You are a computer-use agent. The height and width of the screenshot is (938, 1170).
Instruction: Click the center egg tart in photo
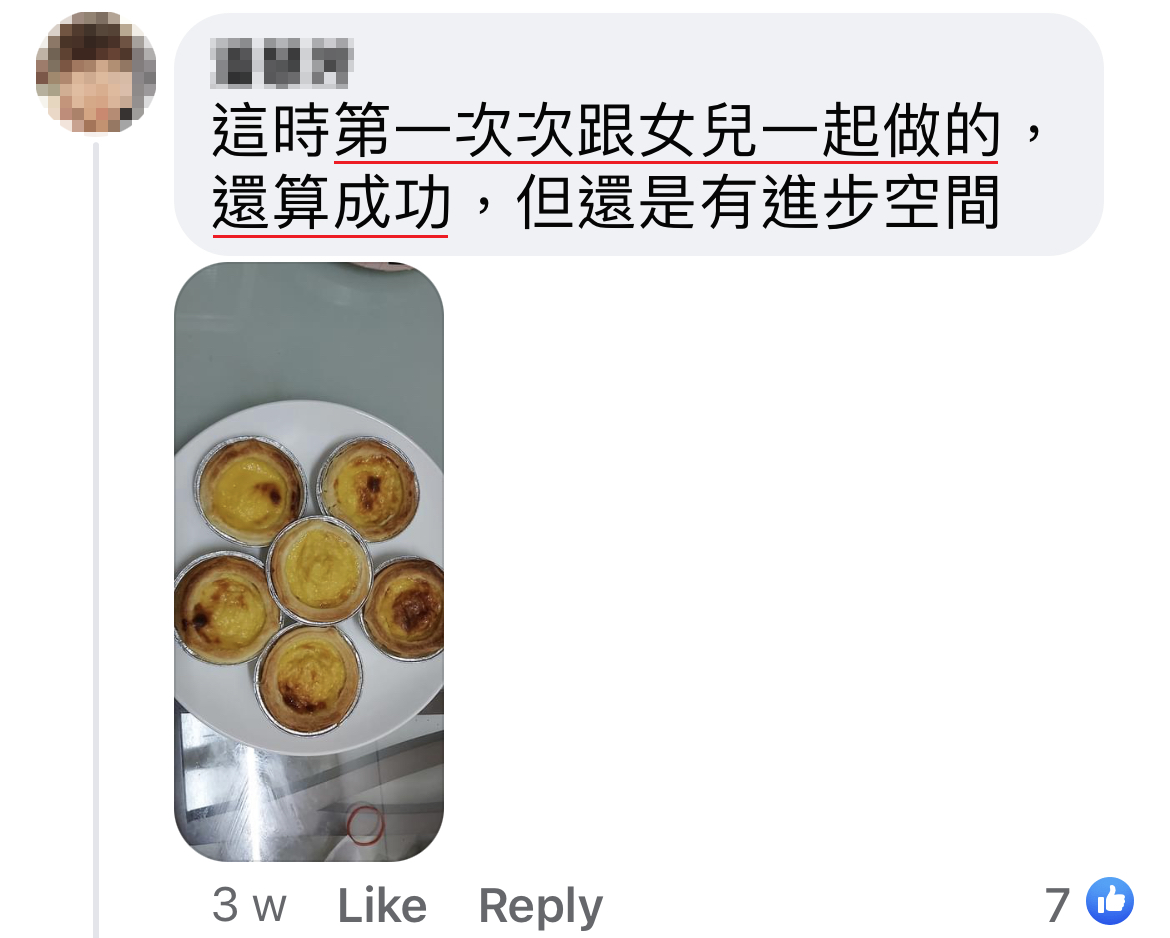[x=319, y=569]
